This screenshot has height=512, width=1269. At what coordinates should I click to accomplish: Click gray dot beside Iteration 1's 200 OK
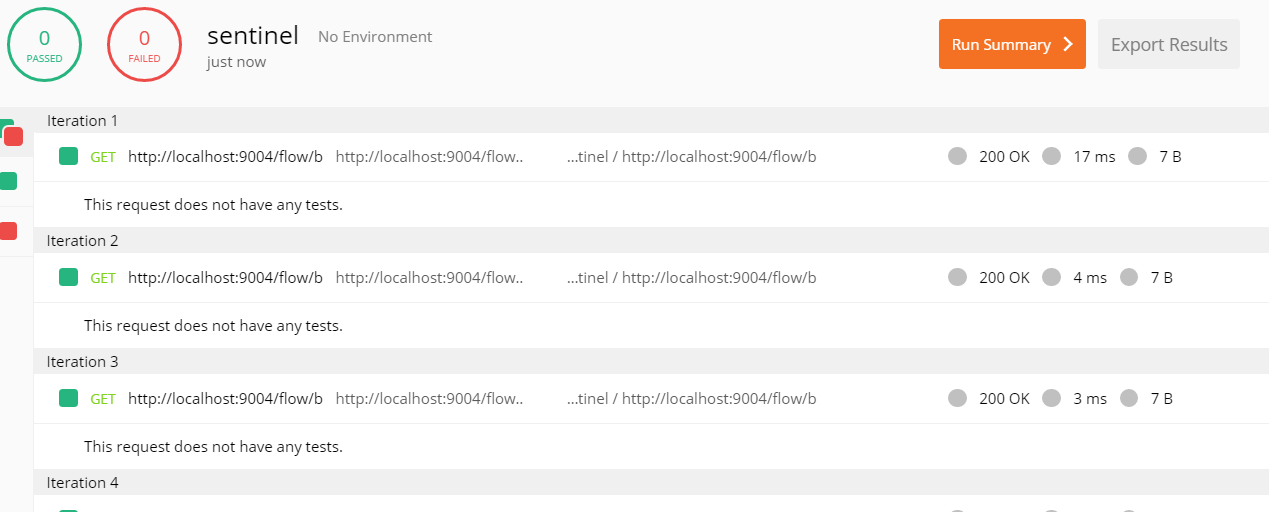(957, 156)
